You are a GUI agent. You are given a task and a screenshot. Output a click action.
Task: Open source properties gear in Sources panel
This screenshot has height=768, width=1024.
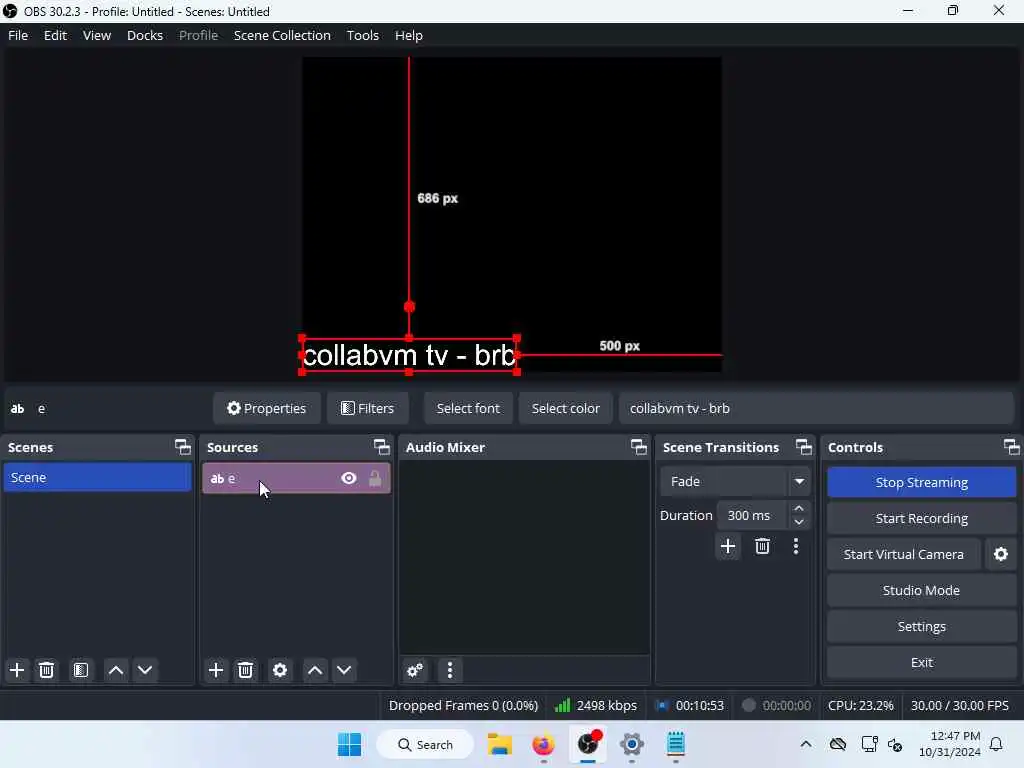click(280, 670)
